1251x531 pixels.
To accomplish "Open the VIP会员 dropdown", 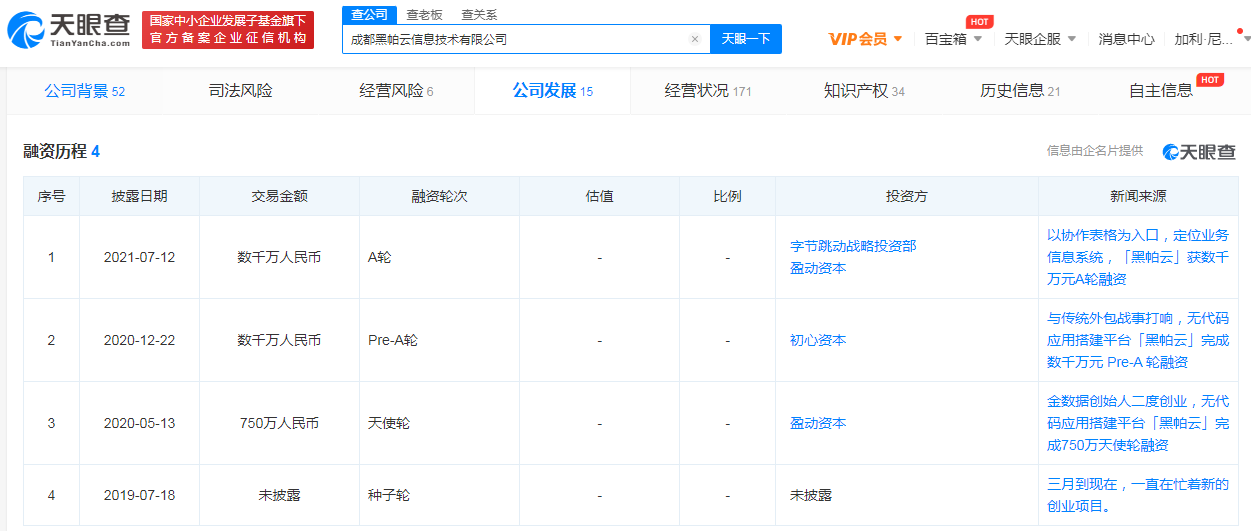I will click(866, 39).
